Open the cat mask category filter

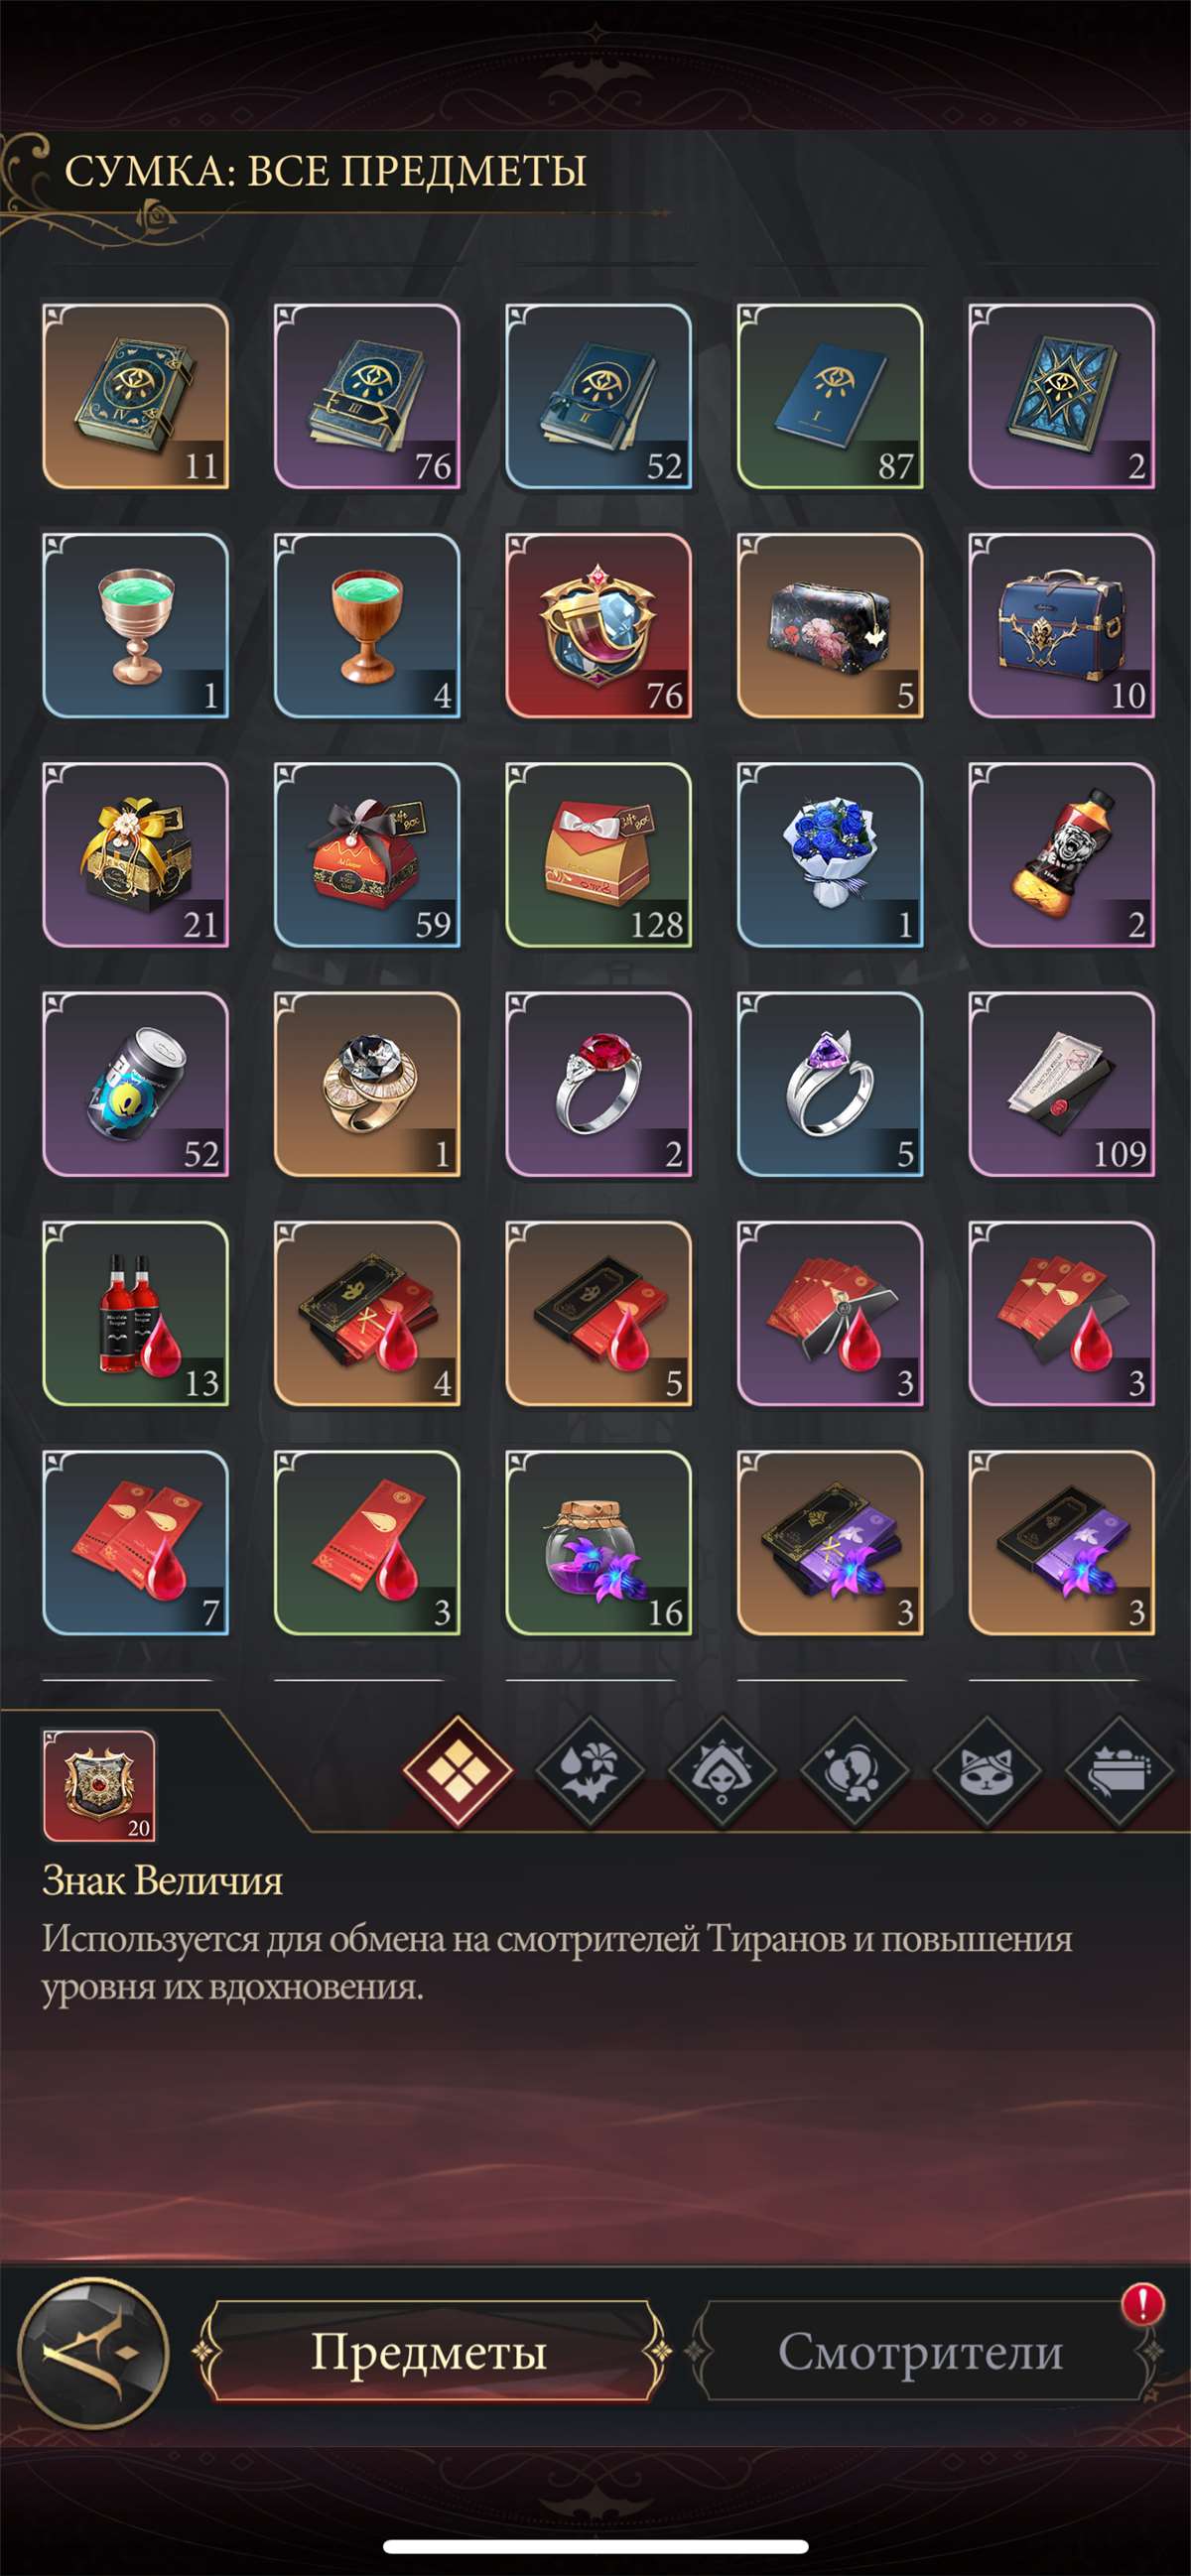pyautogui.click(x=987, y=1771)
